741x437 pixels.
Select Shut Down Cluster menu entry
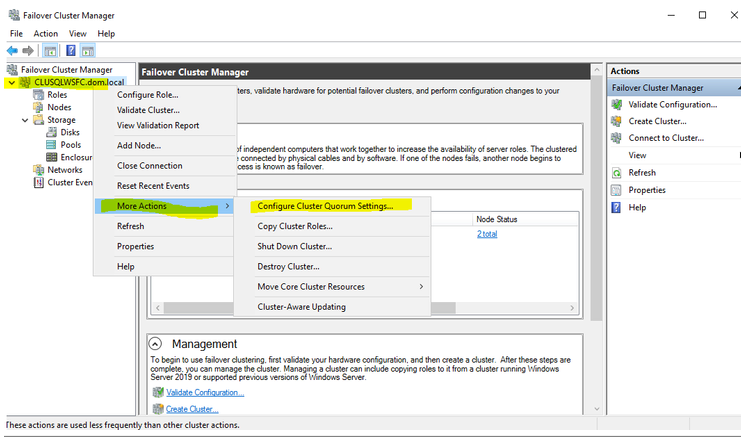(x=294, y=246)
